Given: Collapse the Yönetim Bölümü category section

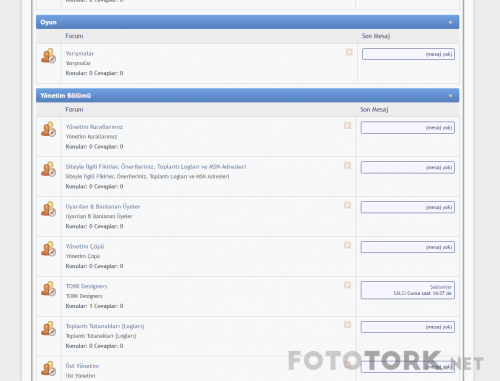Looking at the screenshot, I should (450, 96).
